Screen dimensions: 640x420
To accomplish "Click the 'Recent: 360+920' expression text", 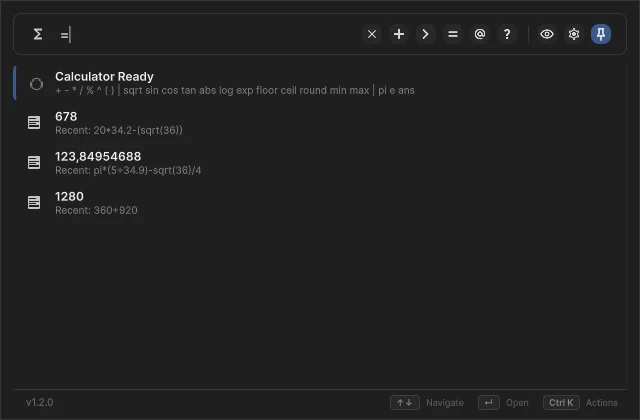I will coord(96,211).
